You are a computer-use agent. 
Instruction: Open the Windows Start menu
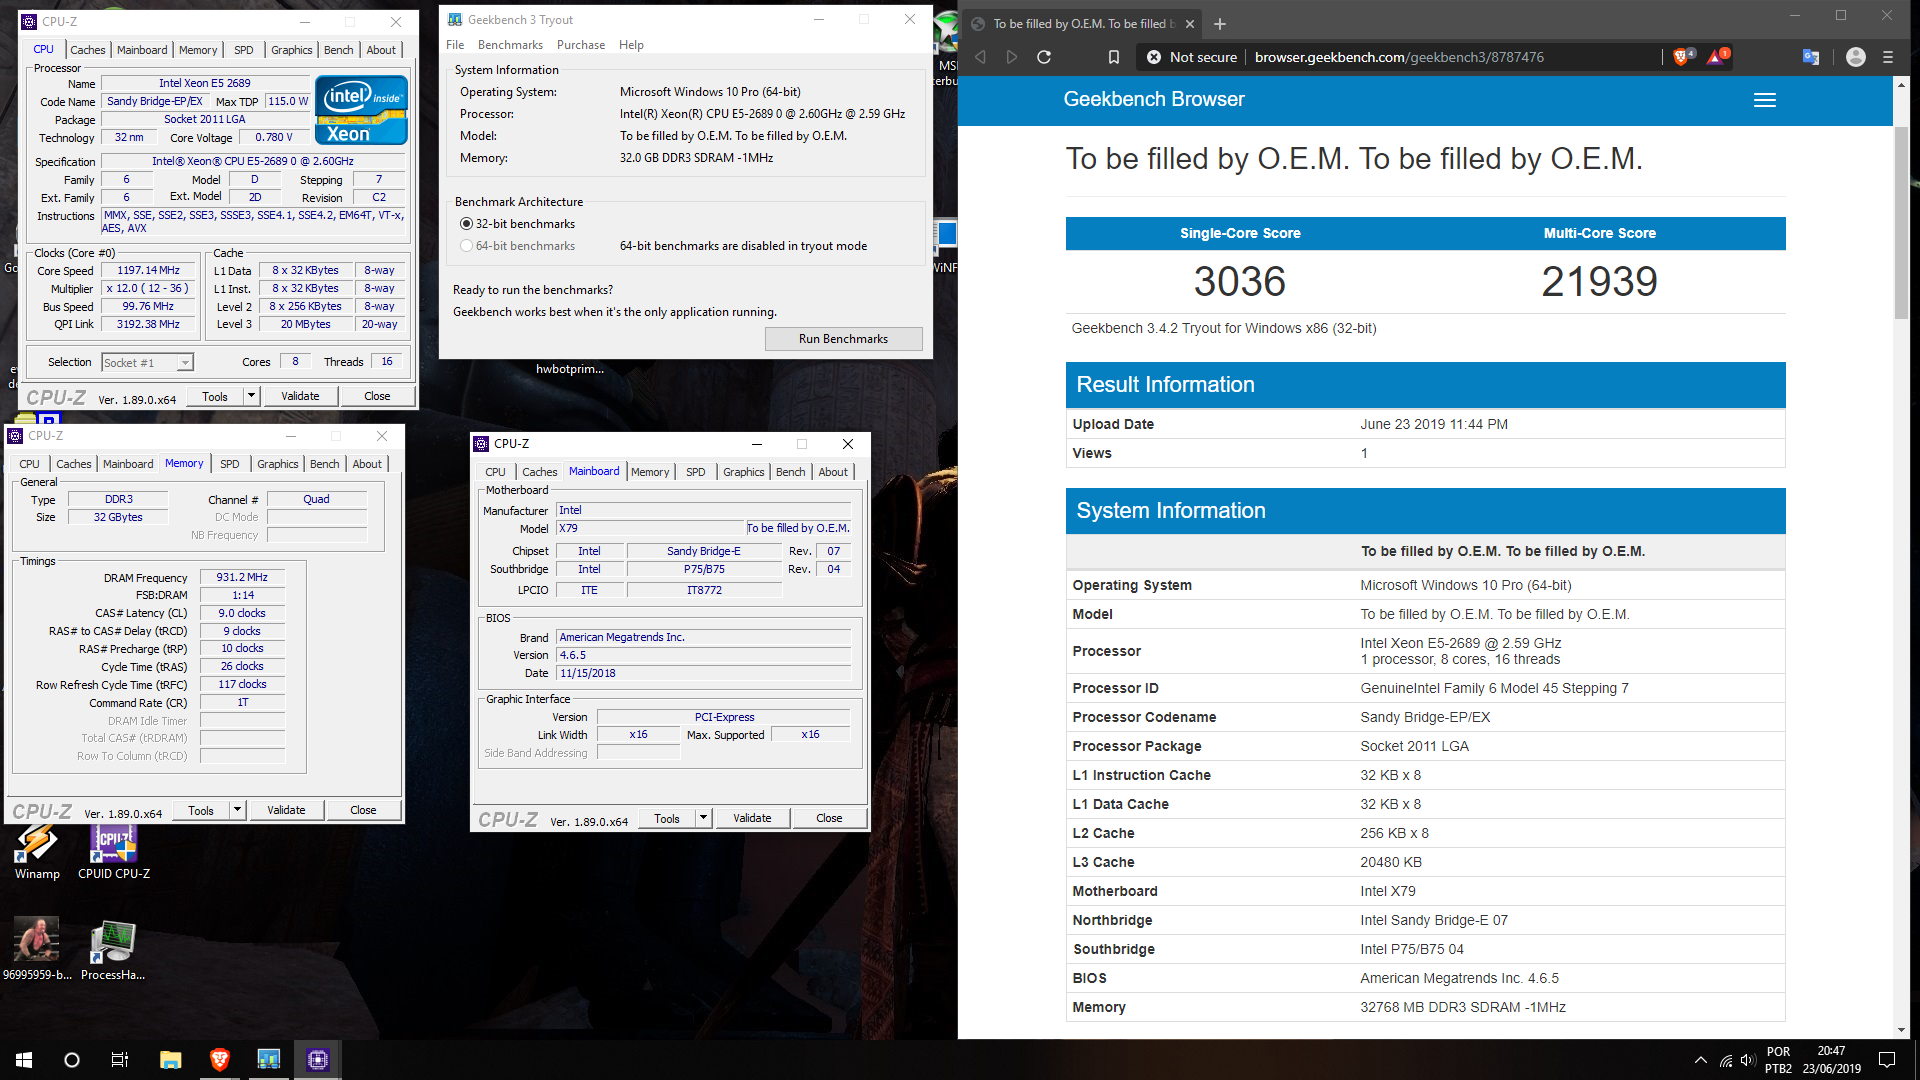[24, 1060]
